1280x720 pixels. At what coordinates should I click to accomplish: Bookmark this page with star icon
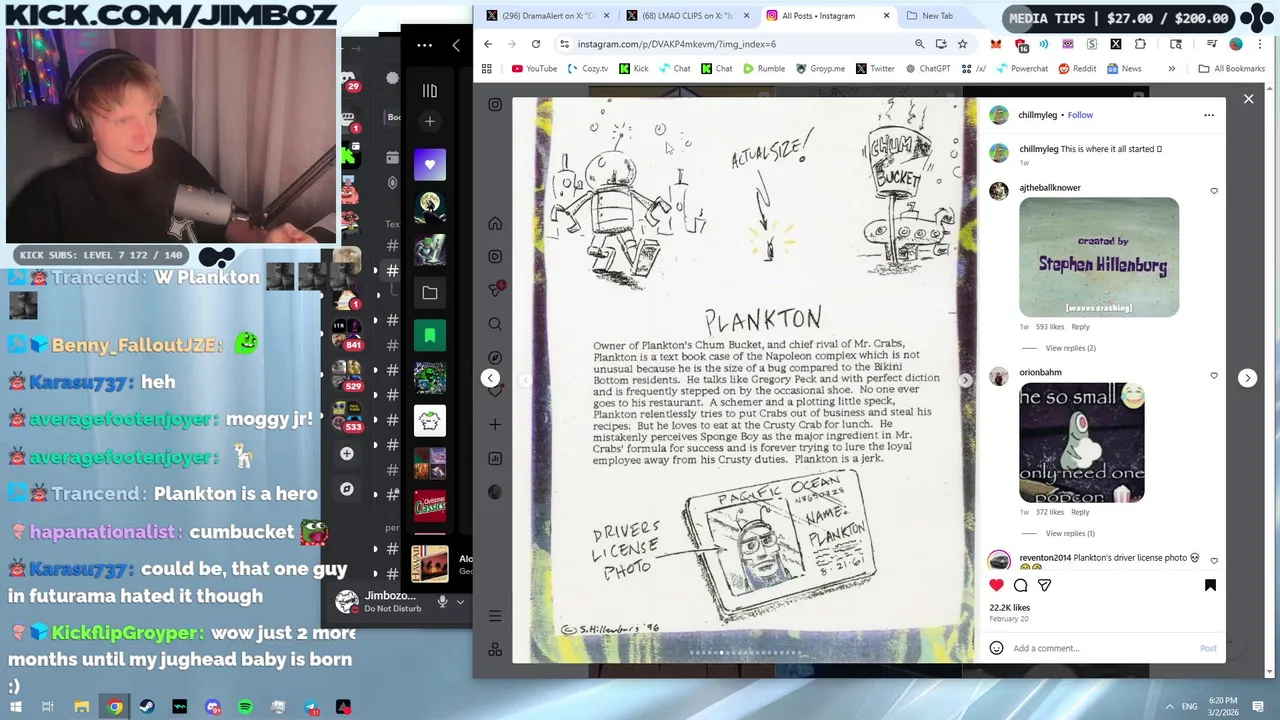pos(962,44)
